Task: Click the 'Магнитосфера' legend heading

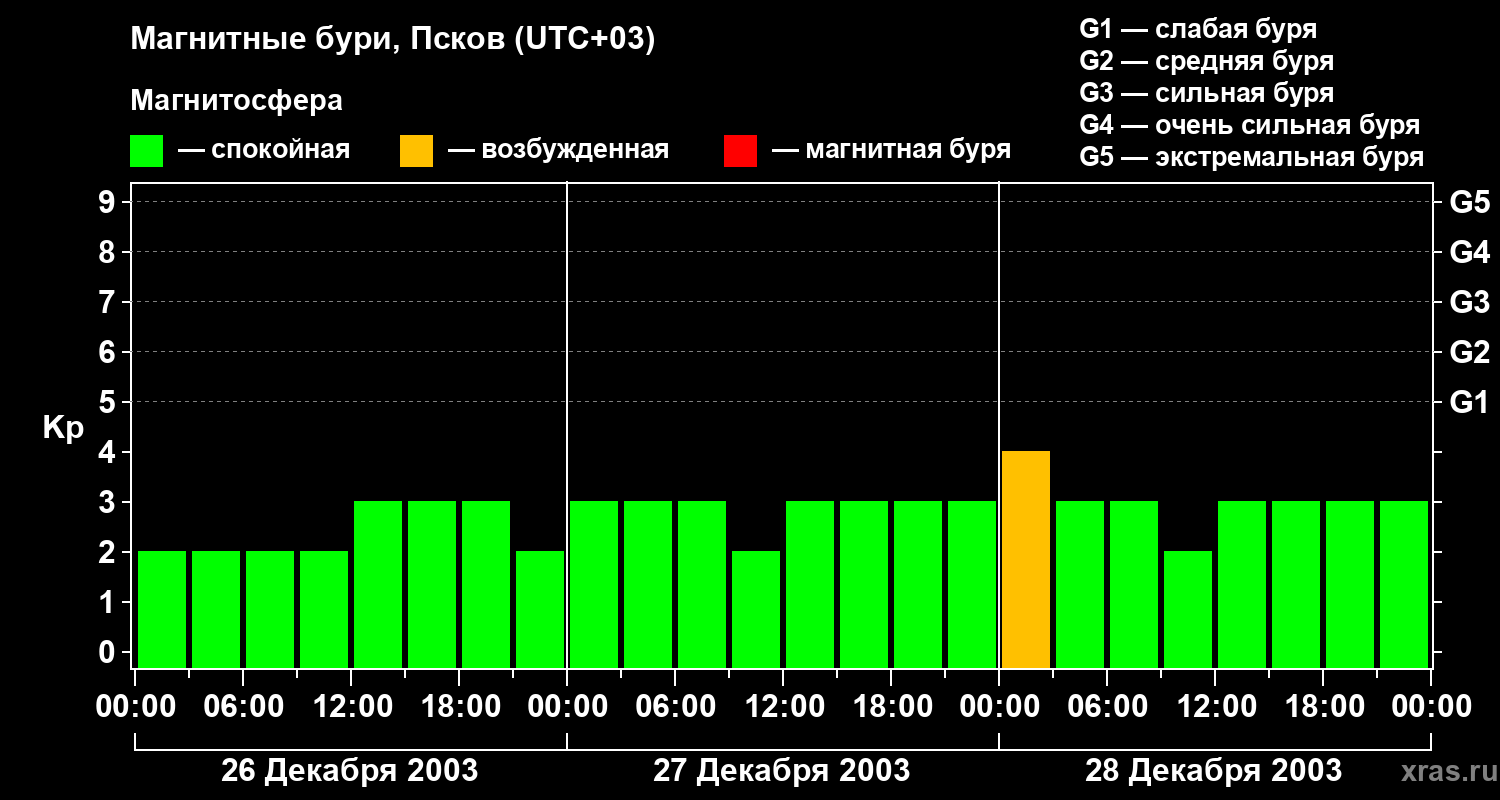Action: 237,101
